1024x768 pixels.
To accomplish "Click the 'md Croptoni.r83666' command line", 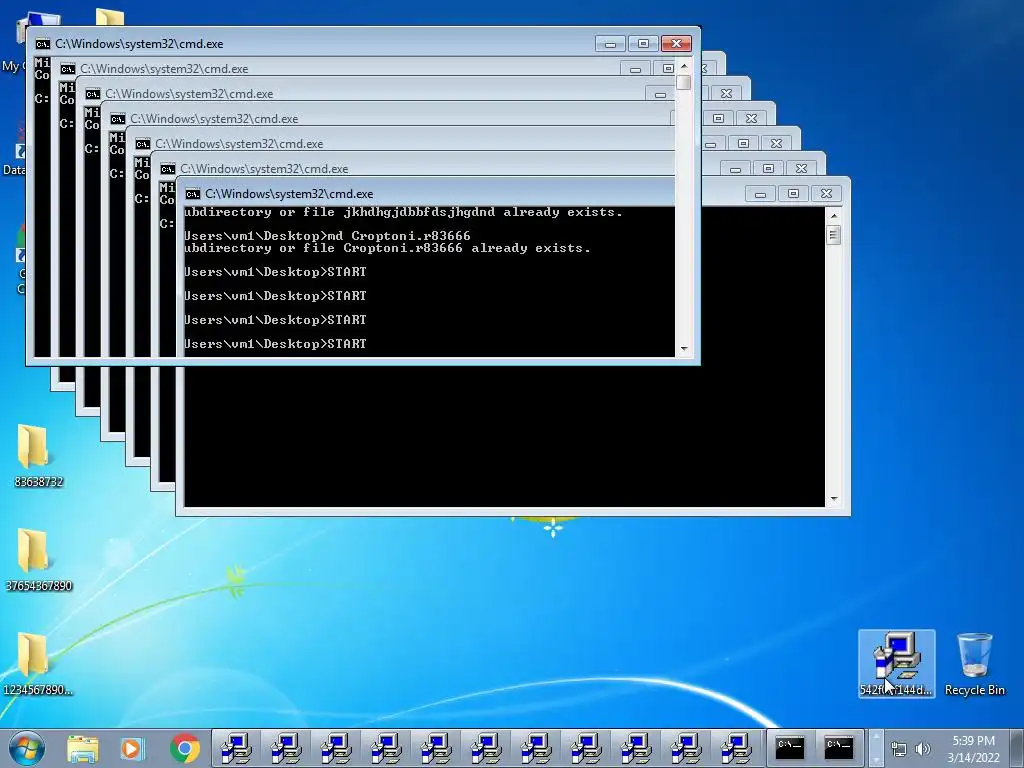I will [399, 236].
